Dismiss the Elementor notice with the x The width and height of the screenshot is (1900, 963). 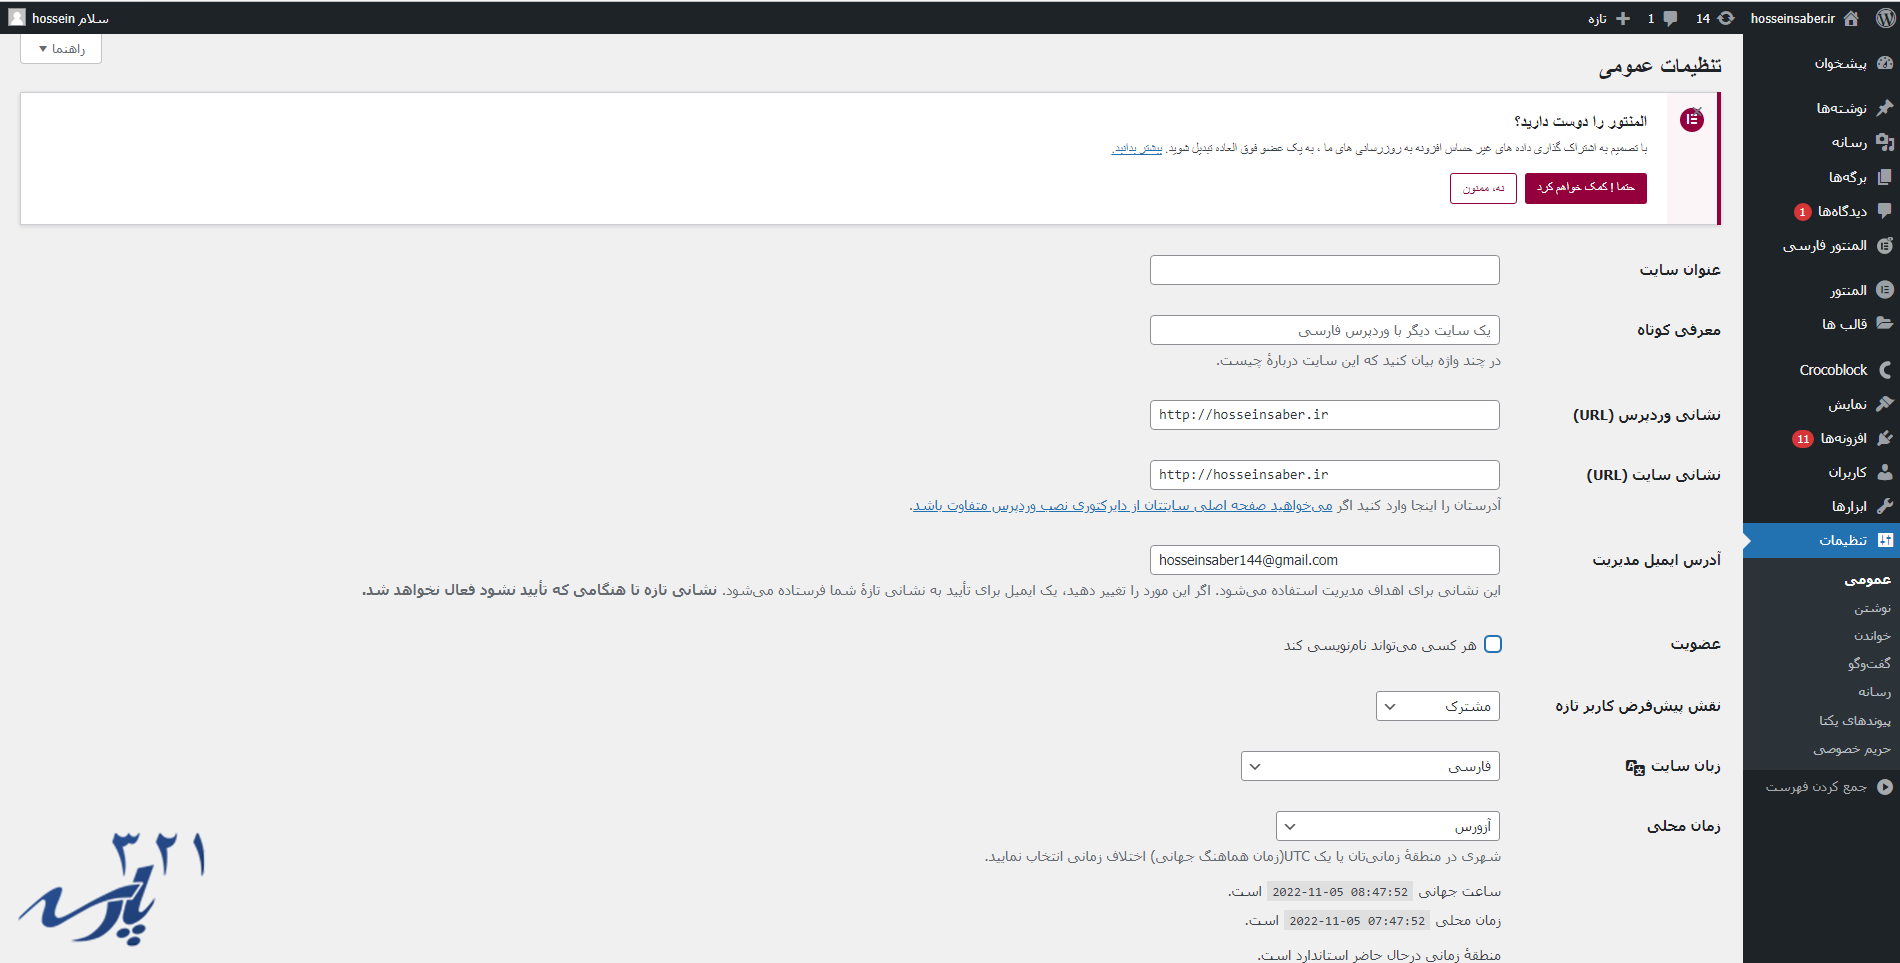[1699, 110]
